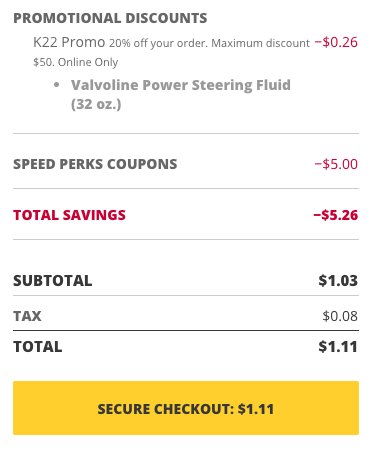Screen dimensions: 373x451
Task: Select the K22 Promo name text
Action: [x=69, y=42]
